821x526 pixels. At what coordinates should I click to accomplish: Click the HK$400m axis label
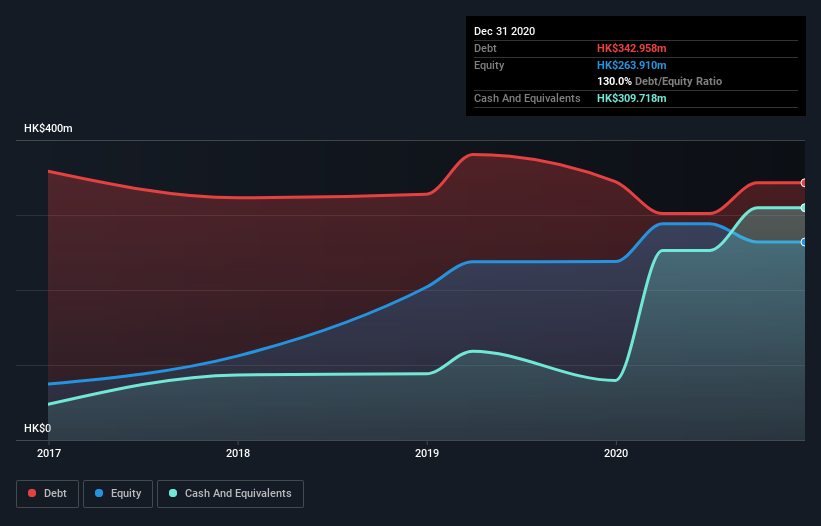coord(48,128)
